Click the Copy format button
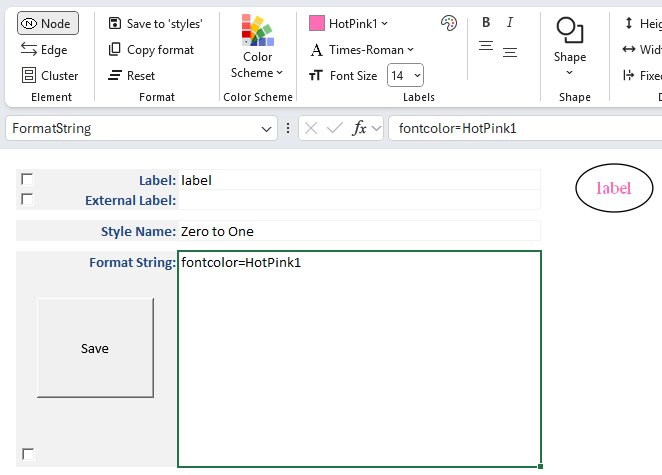662x475 pixels. [151, 49]
